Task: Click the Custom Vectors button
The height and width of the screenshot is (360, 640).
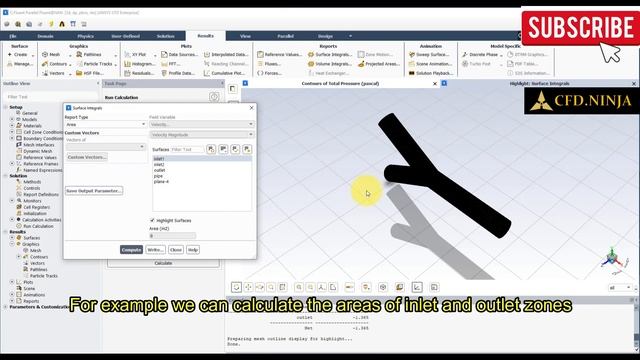Action: (87, 157)
